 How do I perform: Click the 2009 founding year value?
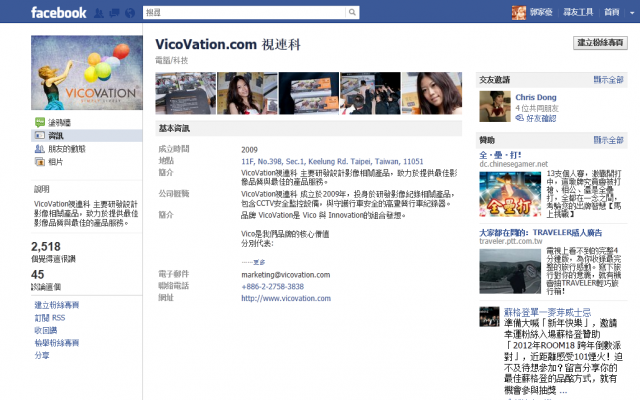249,150
